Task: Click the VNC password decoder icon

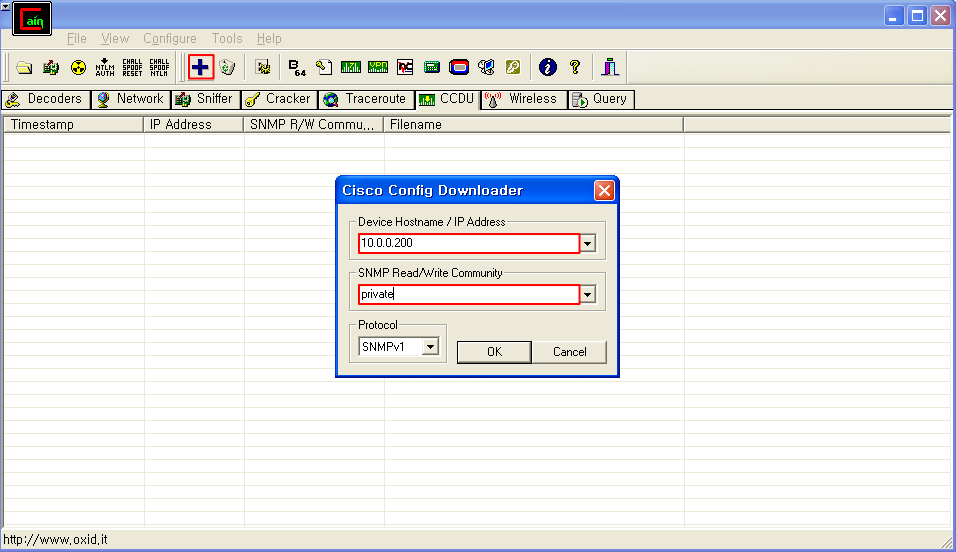Action: (405, 67)
